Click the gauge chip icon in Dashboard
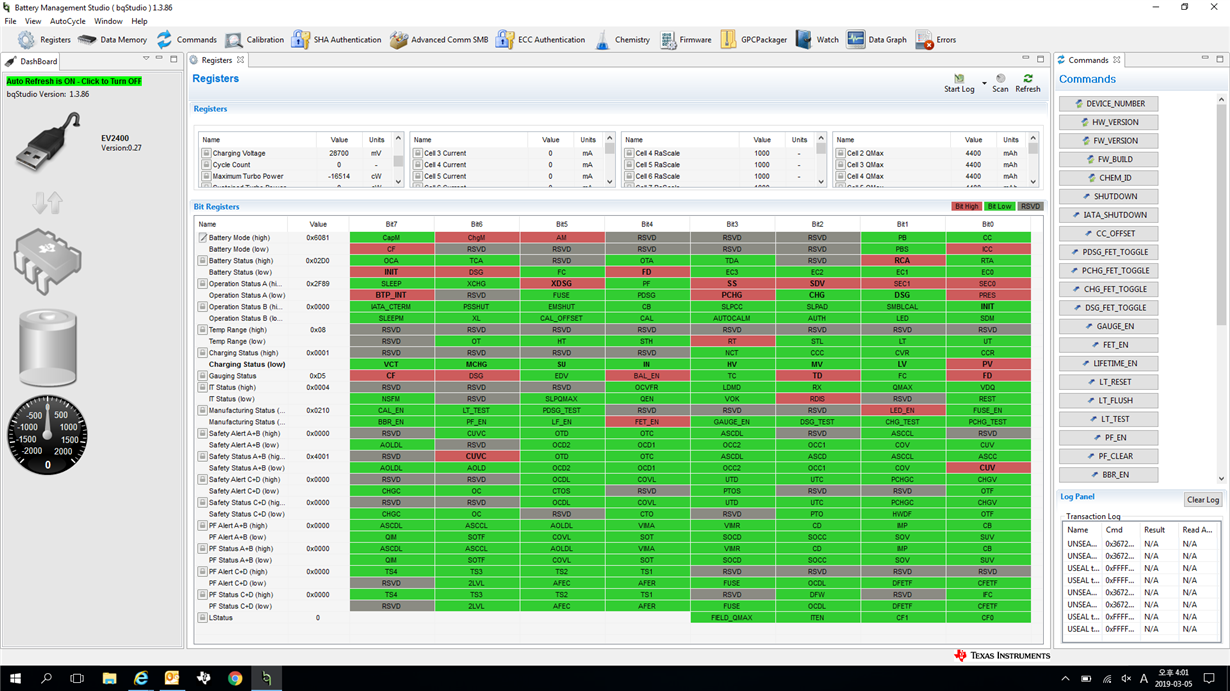Screen dimensions: 1230x691 tap(47, 264)
